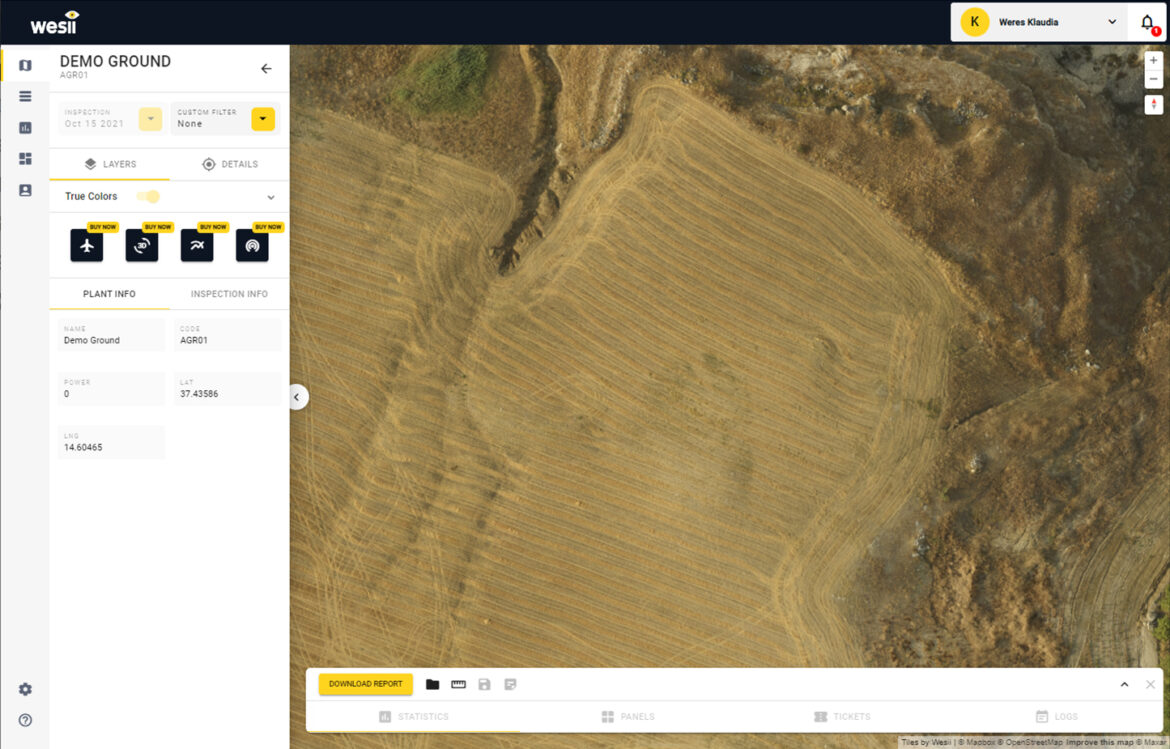Viewport: 1170px width, 749px height.
Task: Open the ruler measurement tool
Action: tap(459, 685)
